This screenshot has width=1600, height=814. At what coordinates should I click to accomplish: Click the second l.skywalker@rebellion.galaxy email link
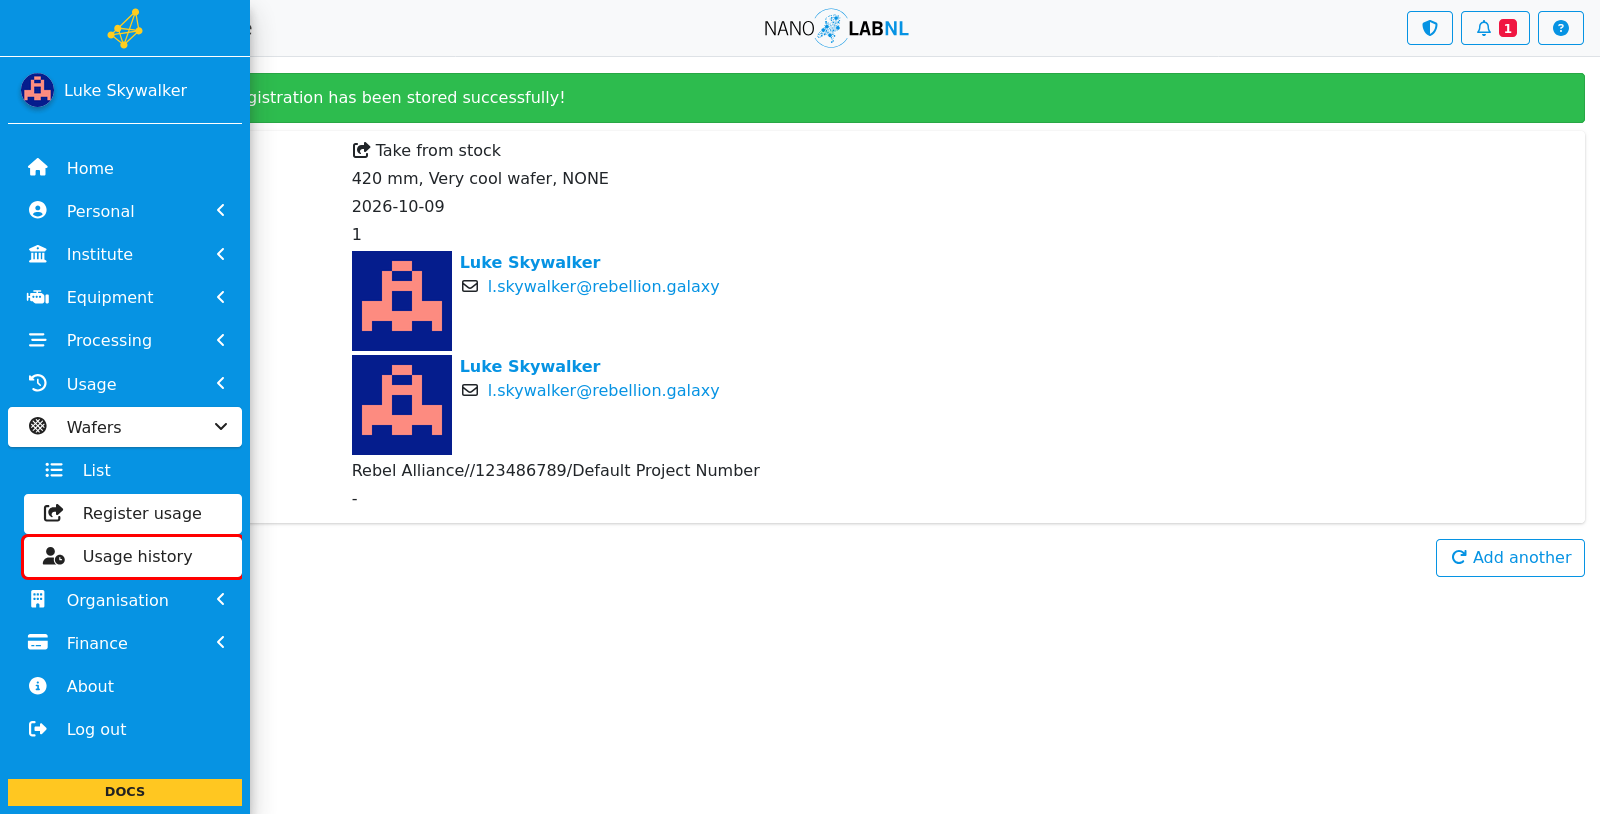(603, 390)
